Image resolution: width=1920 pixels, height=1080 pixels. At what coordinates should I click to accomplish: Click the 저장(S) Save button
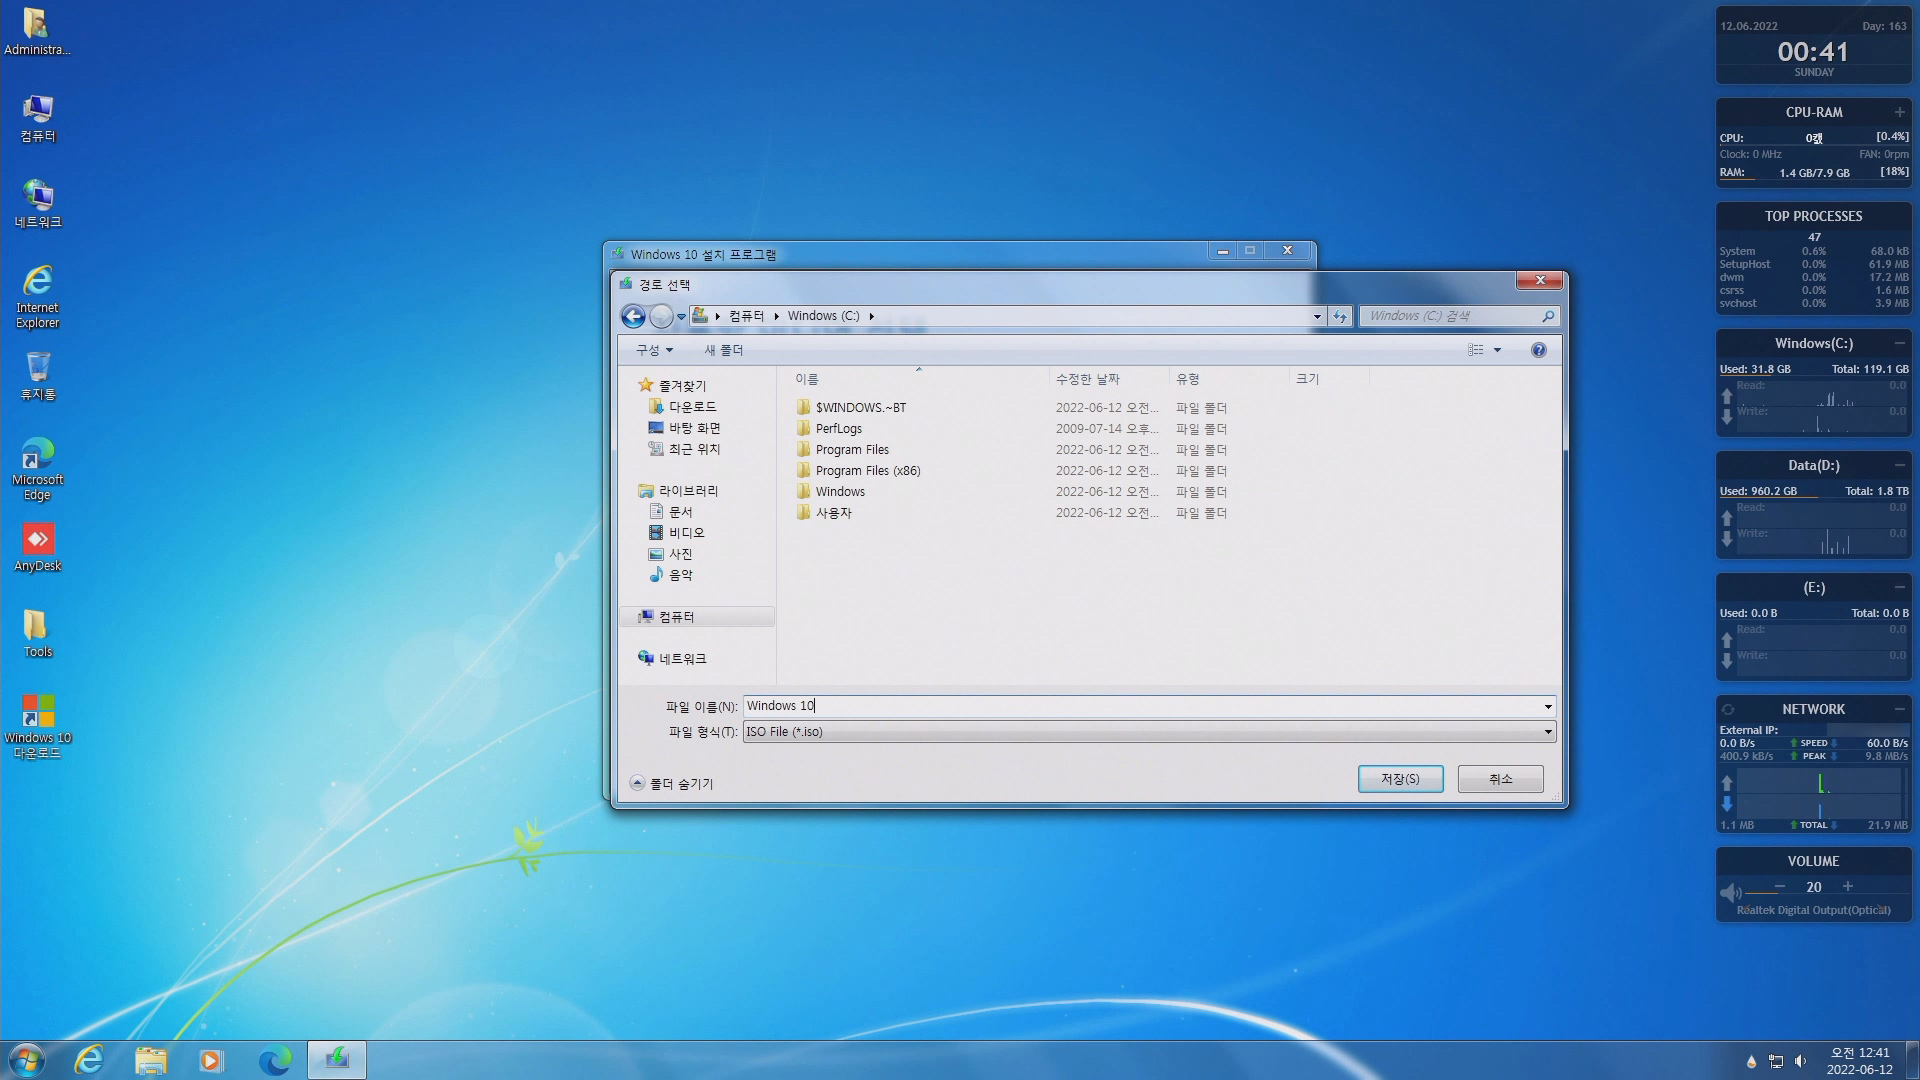click(x=1400, y=779)
